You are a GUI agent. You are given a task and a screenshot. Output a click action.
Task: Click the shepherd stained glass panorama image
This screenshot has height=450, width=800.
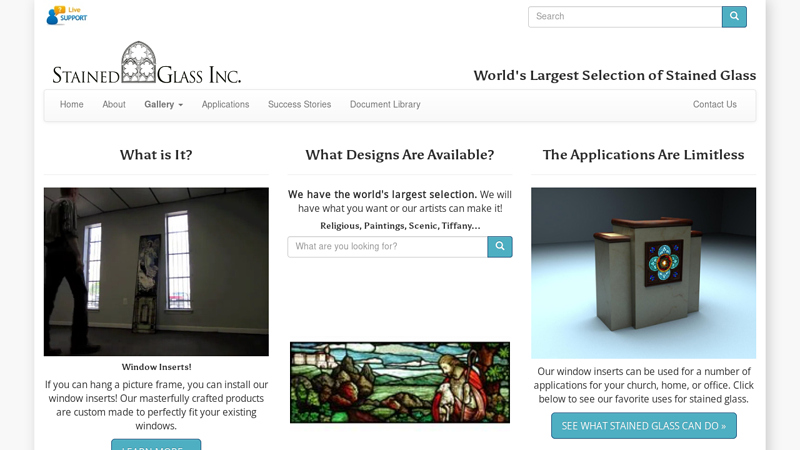[400, 383]
